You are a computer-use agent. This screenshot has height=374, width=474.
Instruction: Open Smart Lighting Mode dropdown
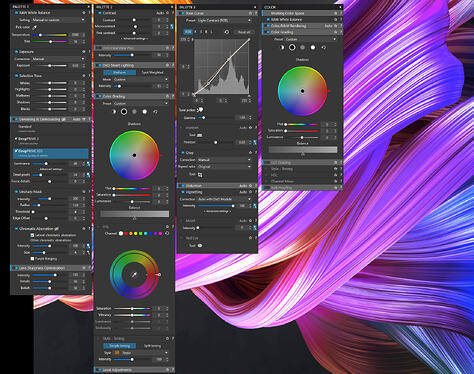(141, 79)
